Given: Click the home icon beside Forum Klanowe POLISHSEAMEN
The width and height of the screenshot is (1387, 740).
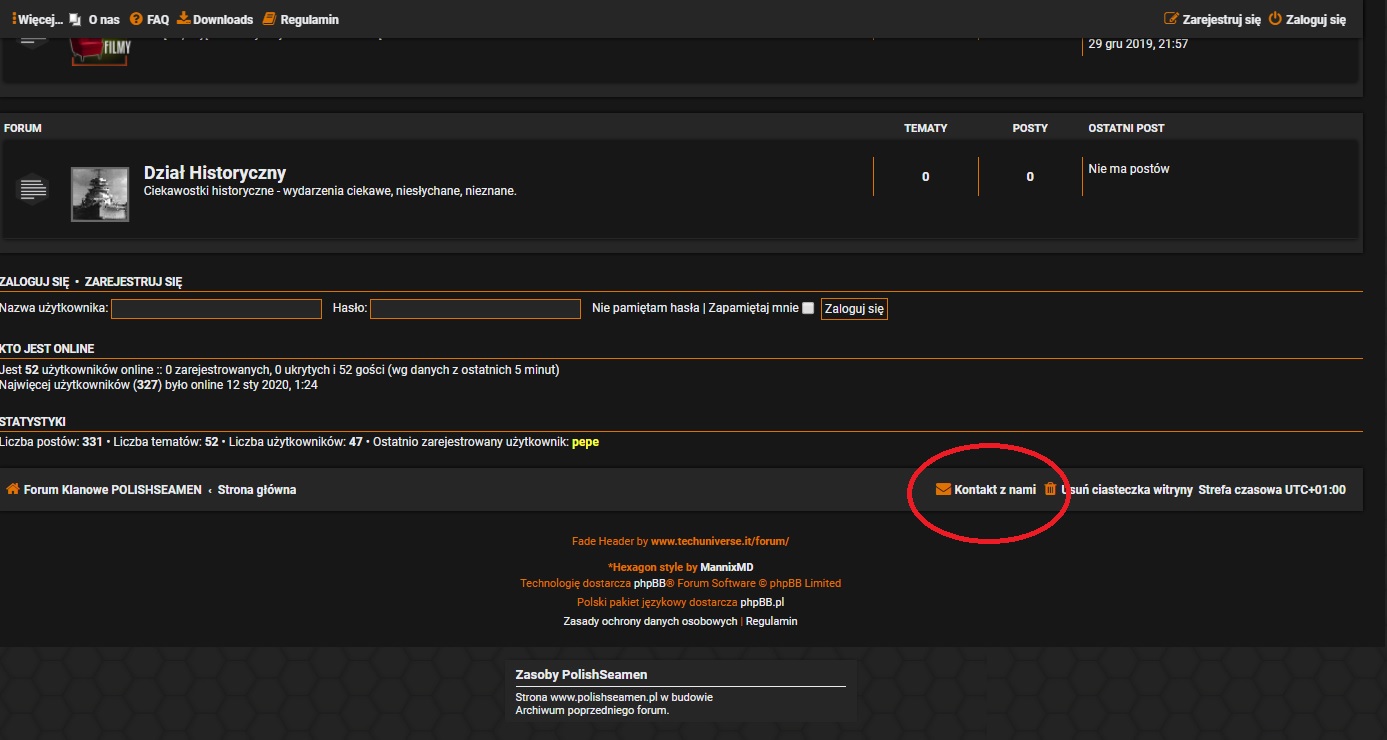Looking at the screenshot, I should pyautogui.click(x=13, y=490).
